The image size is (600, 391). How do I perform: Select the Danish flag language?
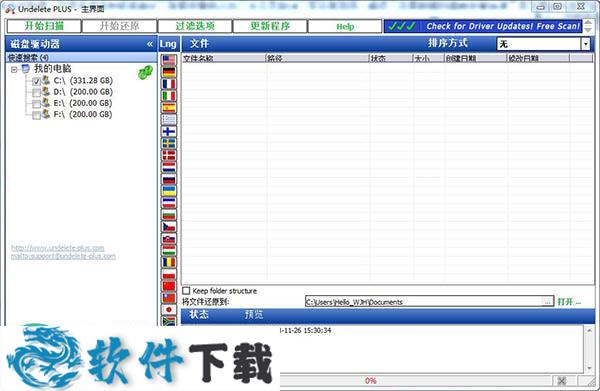169,155
